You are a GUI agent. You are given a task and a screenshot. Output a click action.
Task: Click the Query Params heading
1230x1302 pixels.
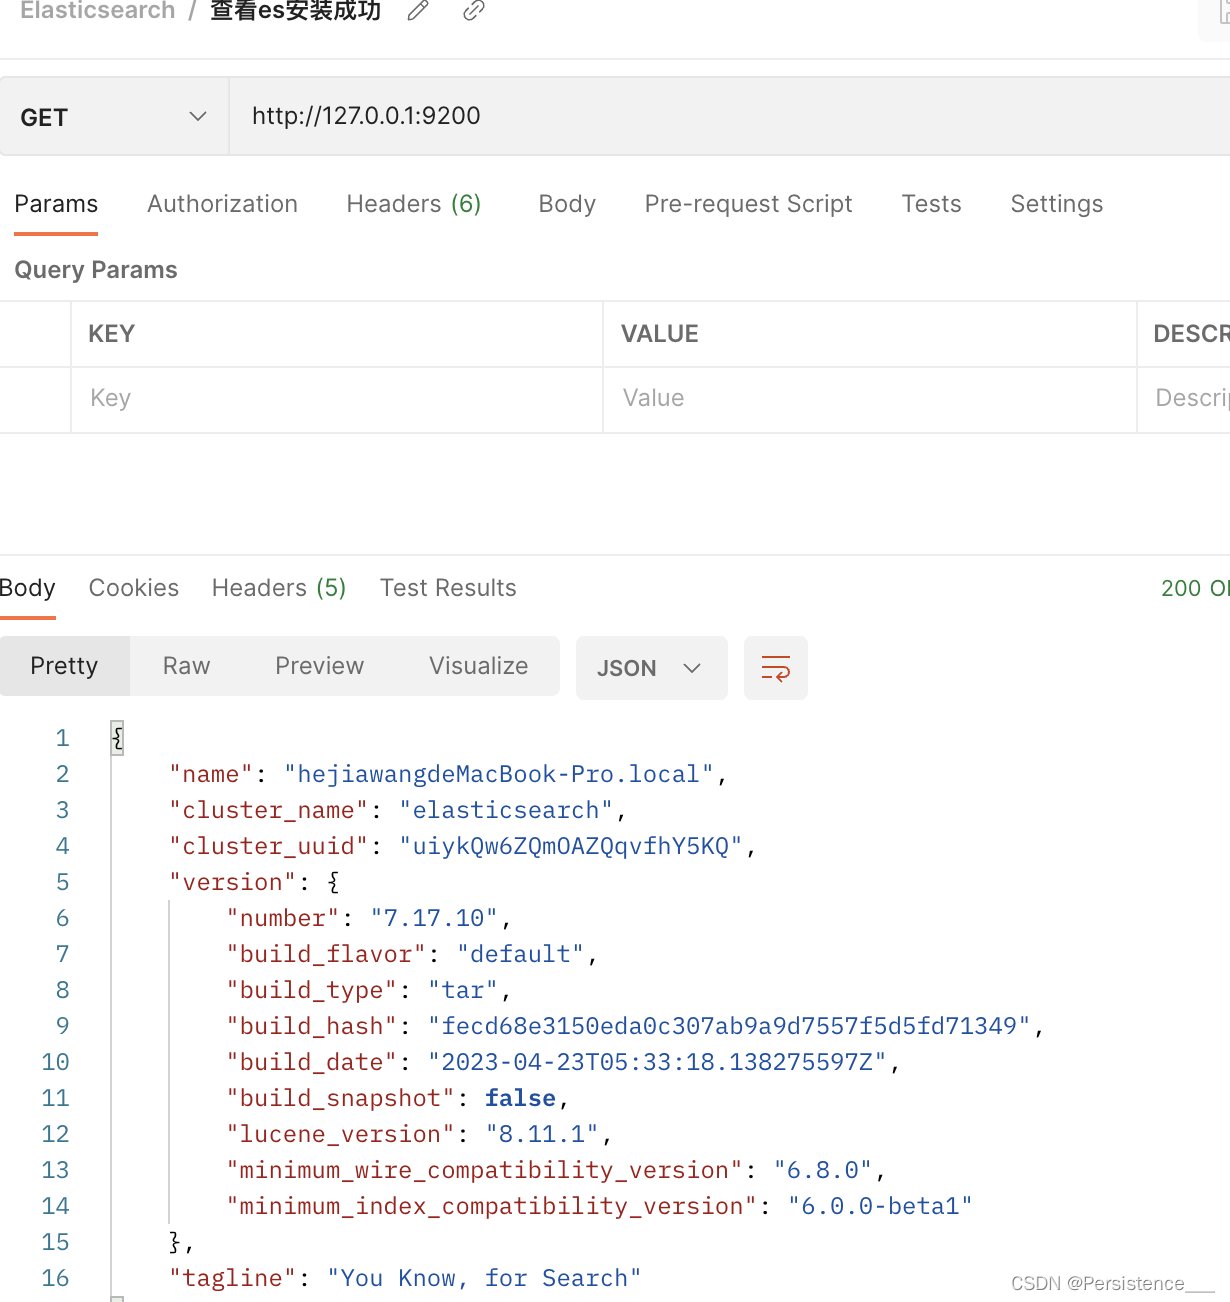[x=96, y=270]
